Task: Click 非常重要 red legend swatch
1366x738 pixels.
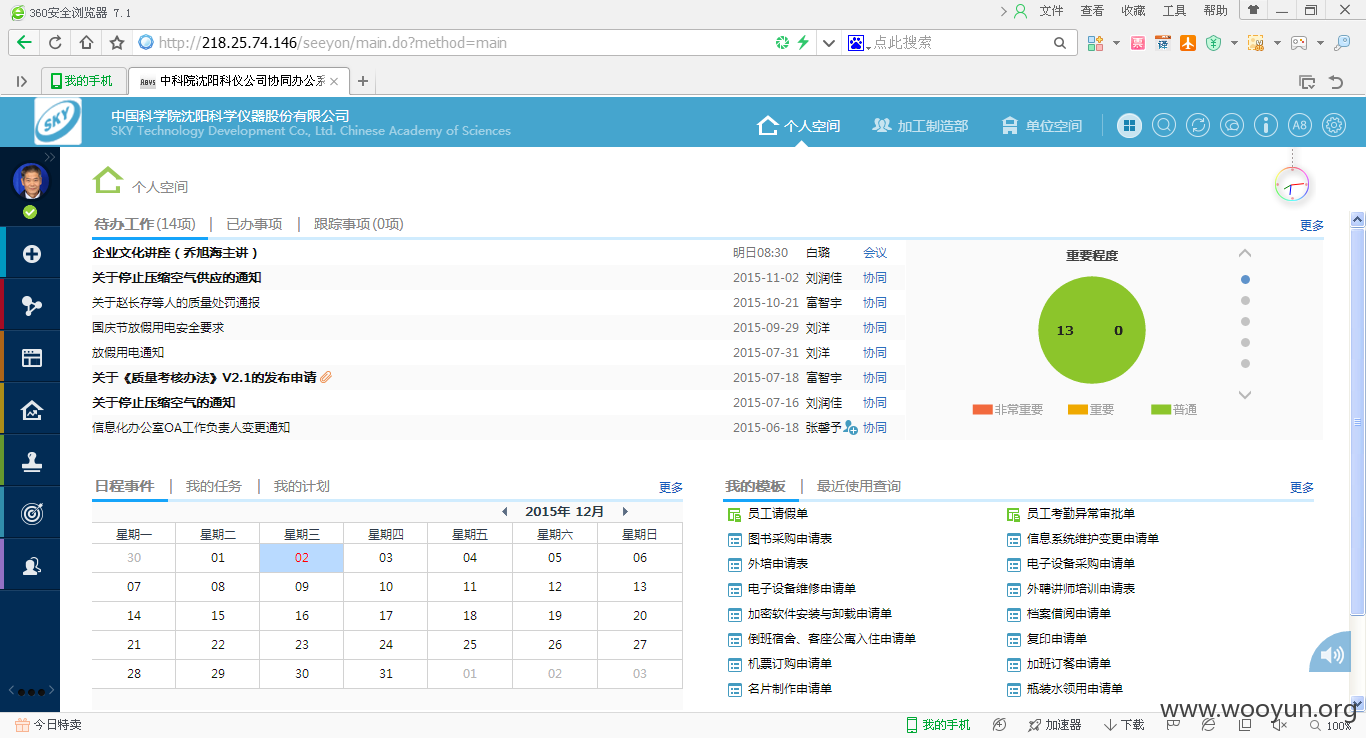Action: click(982, 409)
